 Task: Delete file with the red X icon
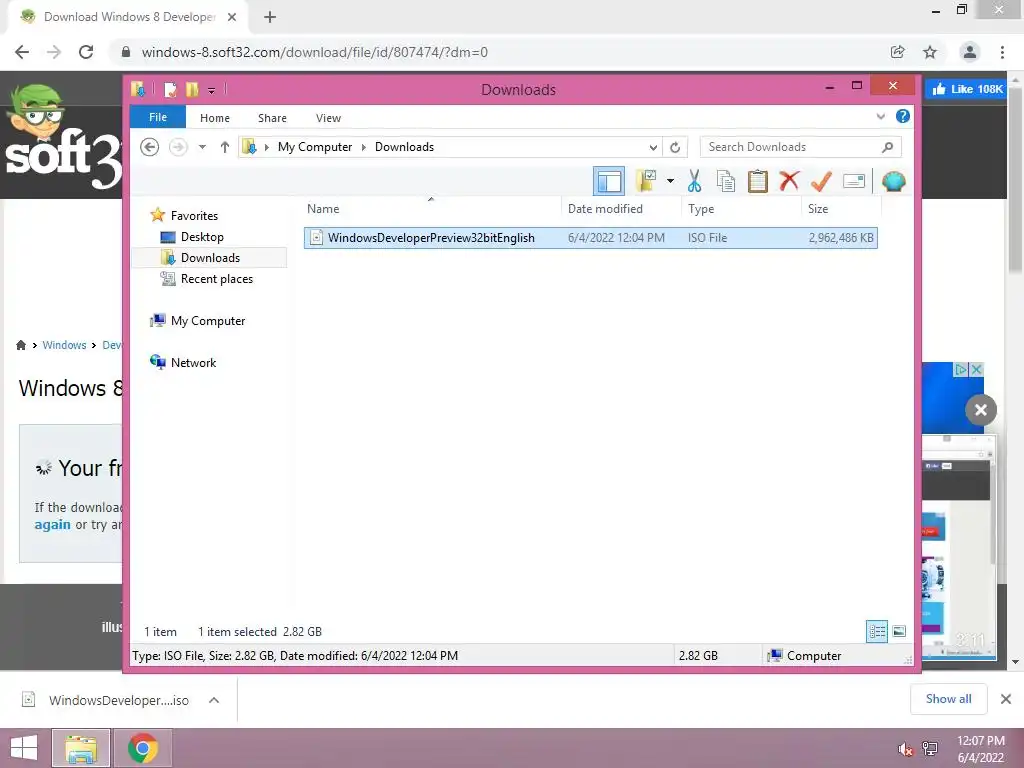coord(789,181)
